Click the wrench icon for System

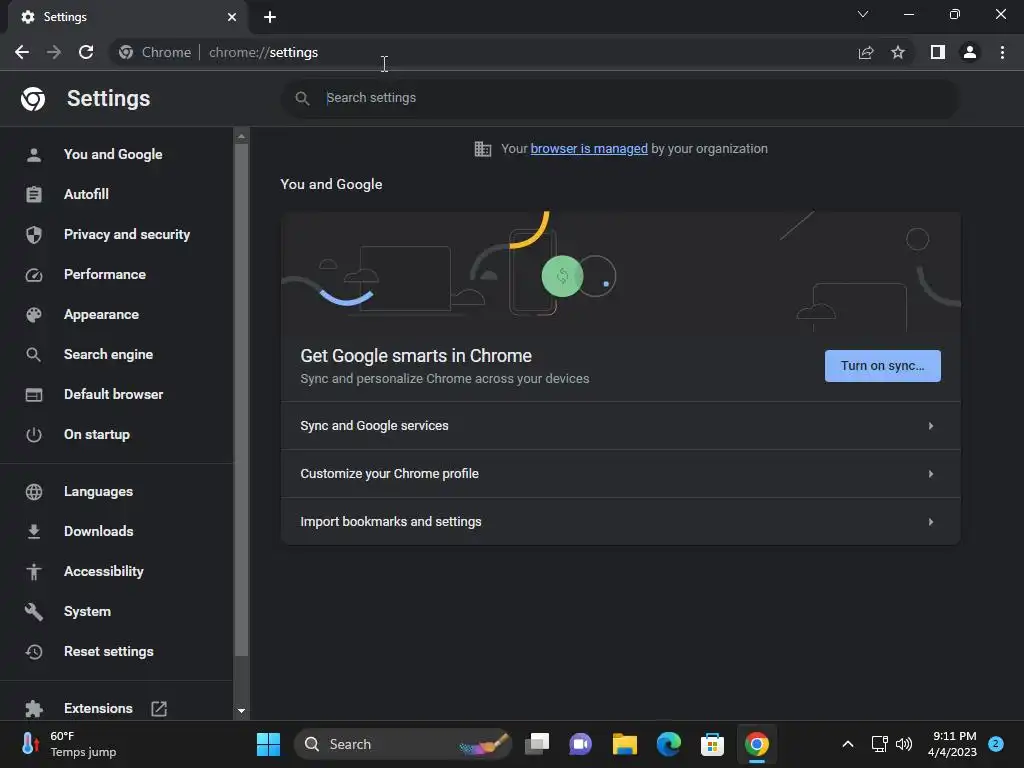point(34,612)
